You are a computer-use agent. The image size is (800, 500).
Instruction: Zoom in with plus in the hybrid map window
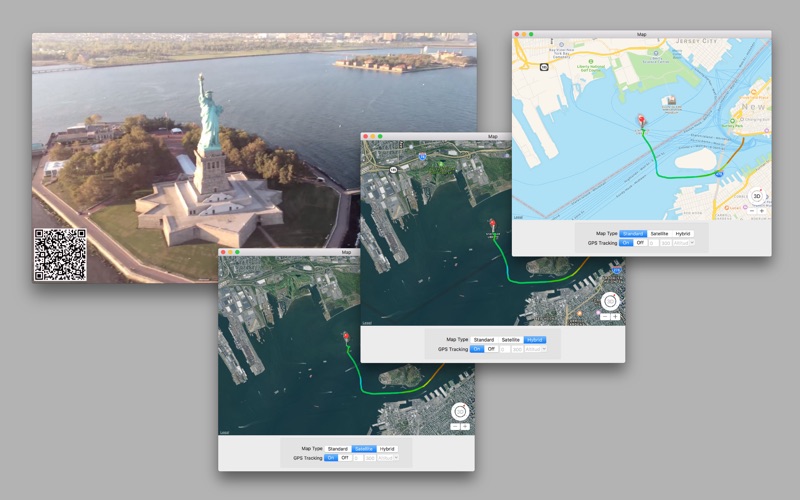615,317
